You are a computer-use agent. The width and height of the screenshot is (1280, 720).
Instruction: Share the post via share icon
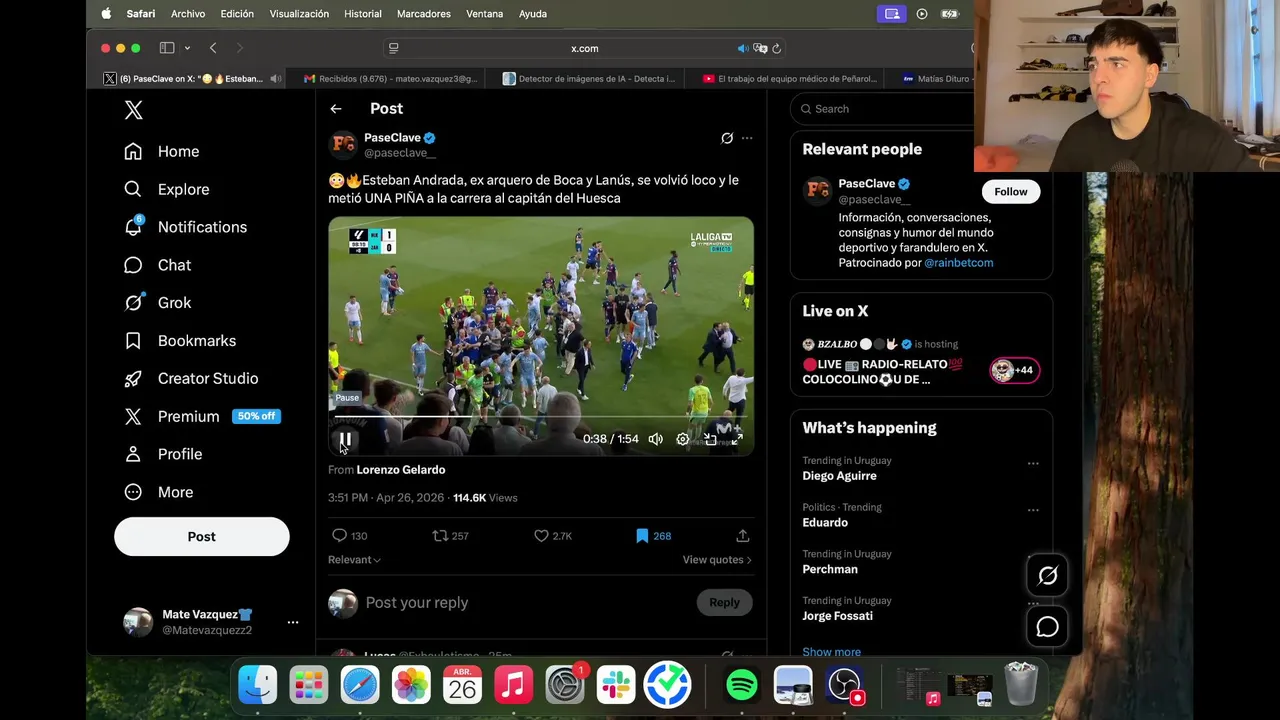click(742, 536)
